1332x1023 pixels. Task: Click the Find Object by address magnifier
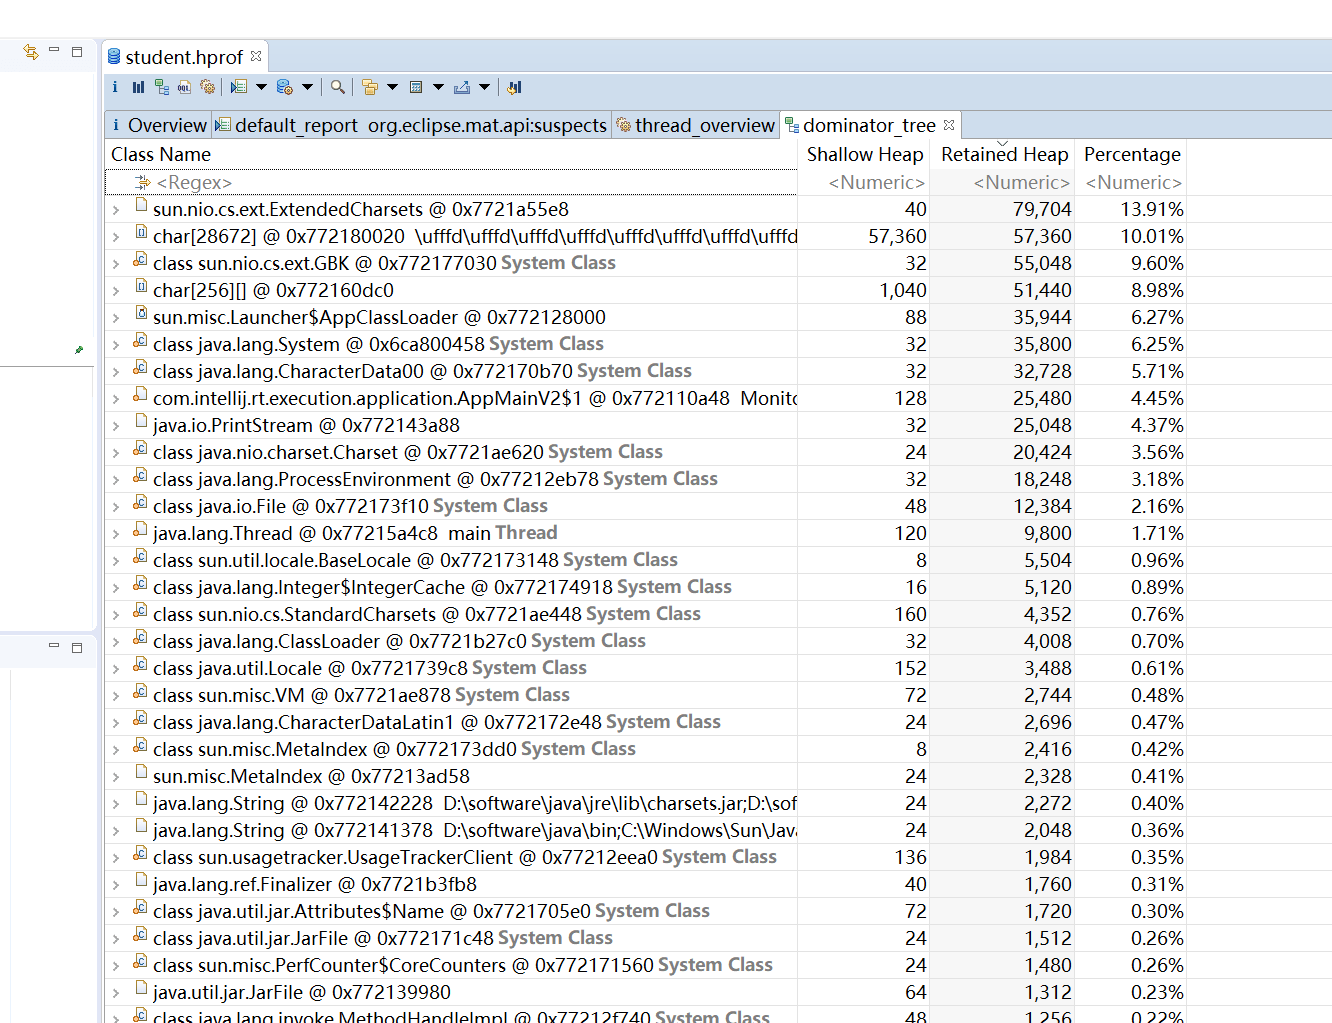tap(338, 87)
